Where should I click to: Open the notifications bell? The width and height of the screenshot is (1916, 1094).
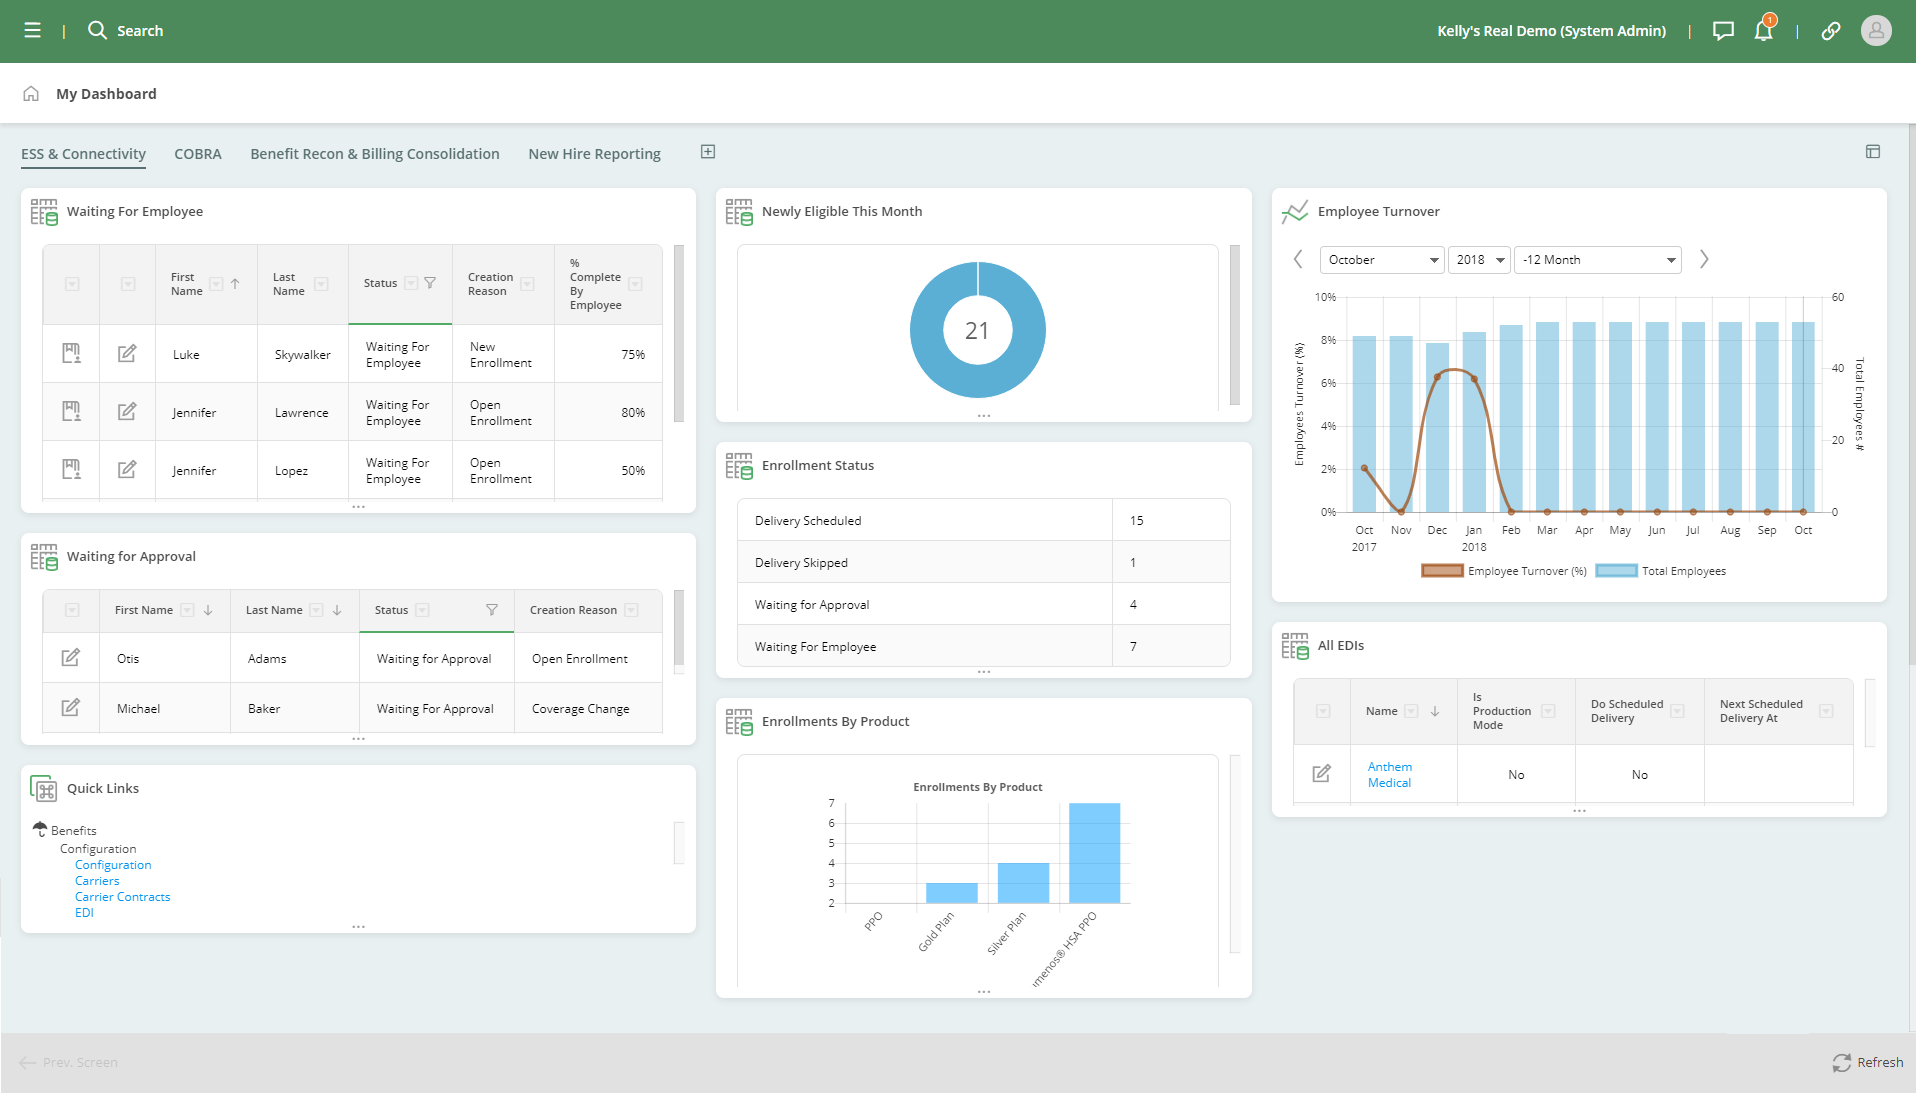1764,30
